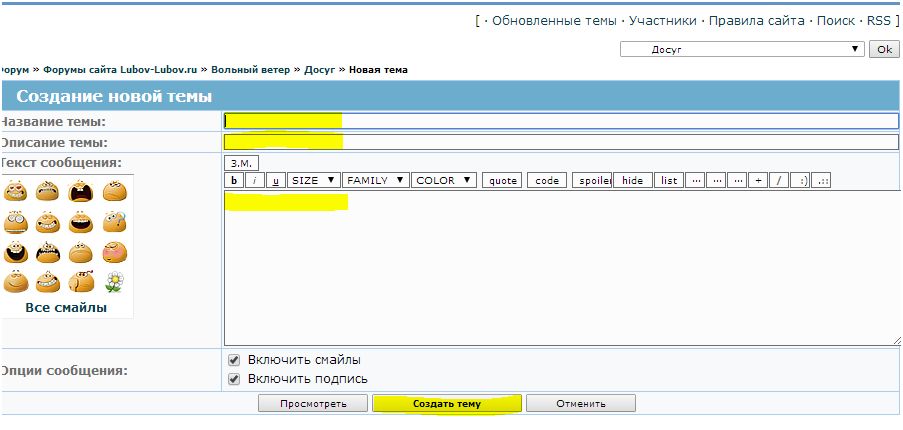Apply italic formatting with the i button
Viewport: 903px width, 430px height.
pos(254,181)
